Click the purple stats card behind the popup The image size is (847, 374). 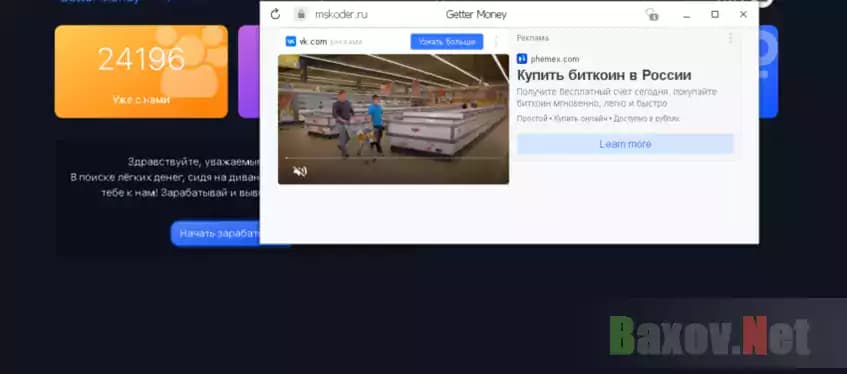point(249,71)
